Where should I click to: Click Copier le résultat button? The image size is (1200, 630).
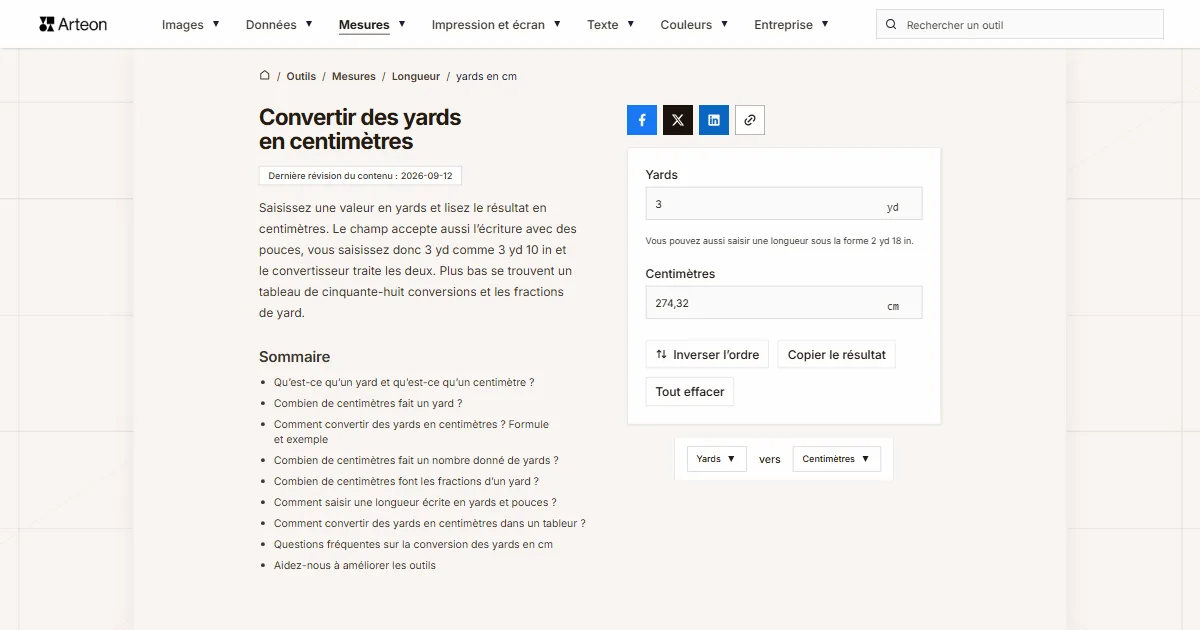pos(837,354)
